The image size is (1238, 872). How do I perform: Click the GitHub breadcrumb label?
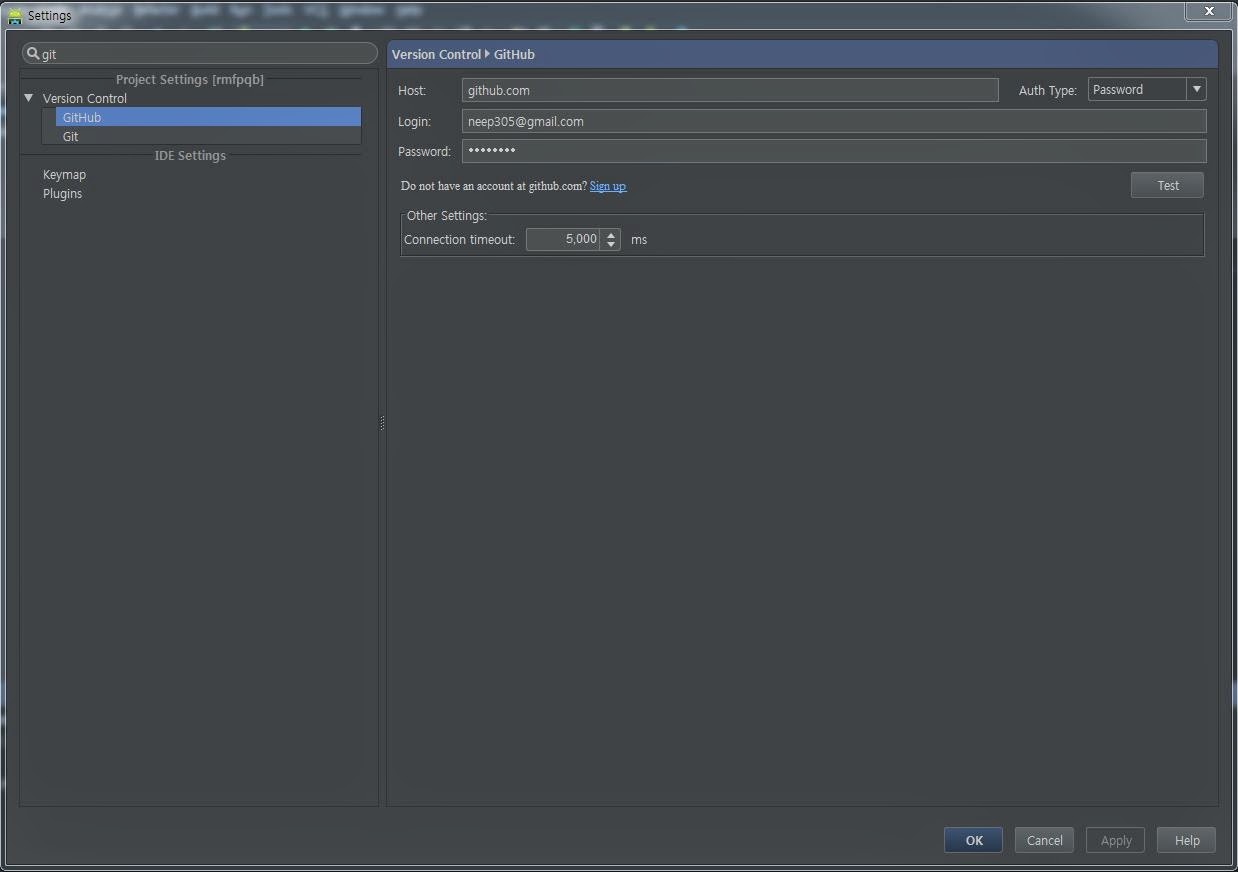coord(513,54)
